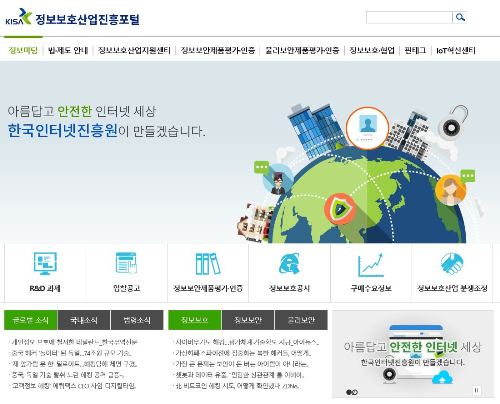Click the second banner carousel dot
500x404 pixels.
[355, 392]
